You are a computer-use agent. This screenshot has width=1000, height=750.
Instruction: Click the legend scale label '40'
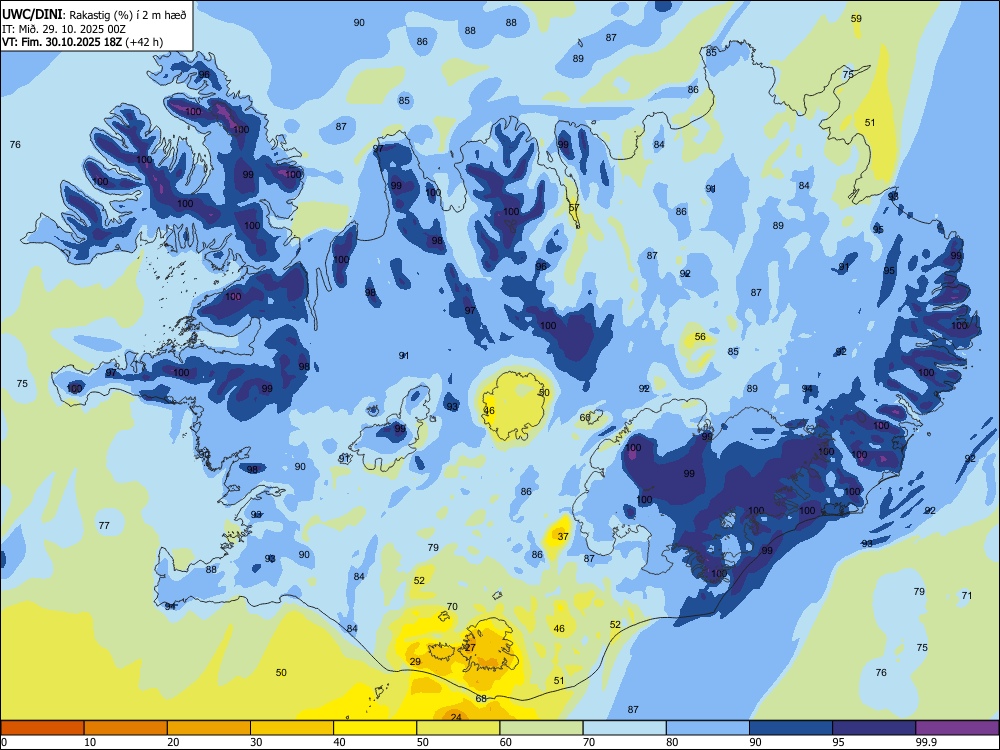[x=339, y=742]
